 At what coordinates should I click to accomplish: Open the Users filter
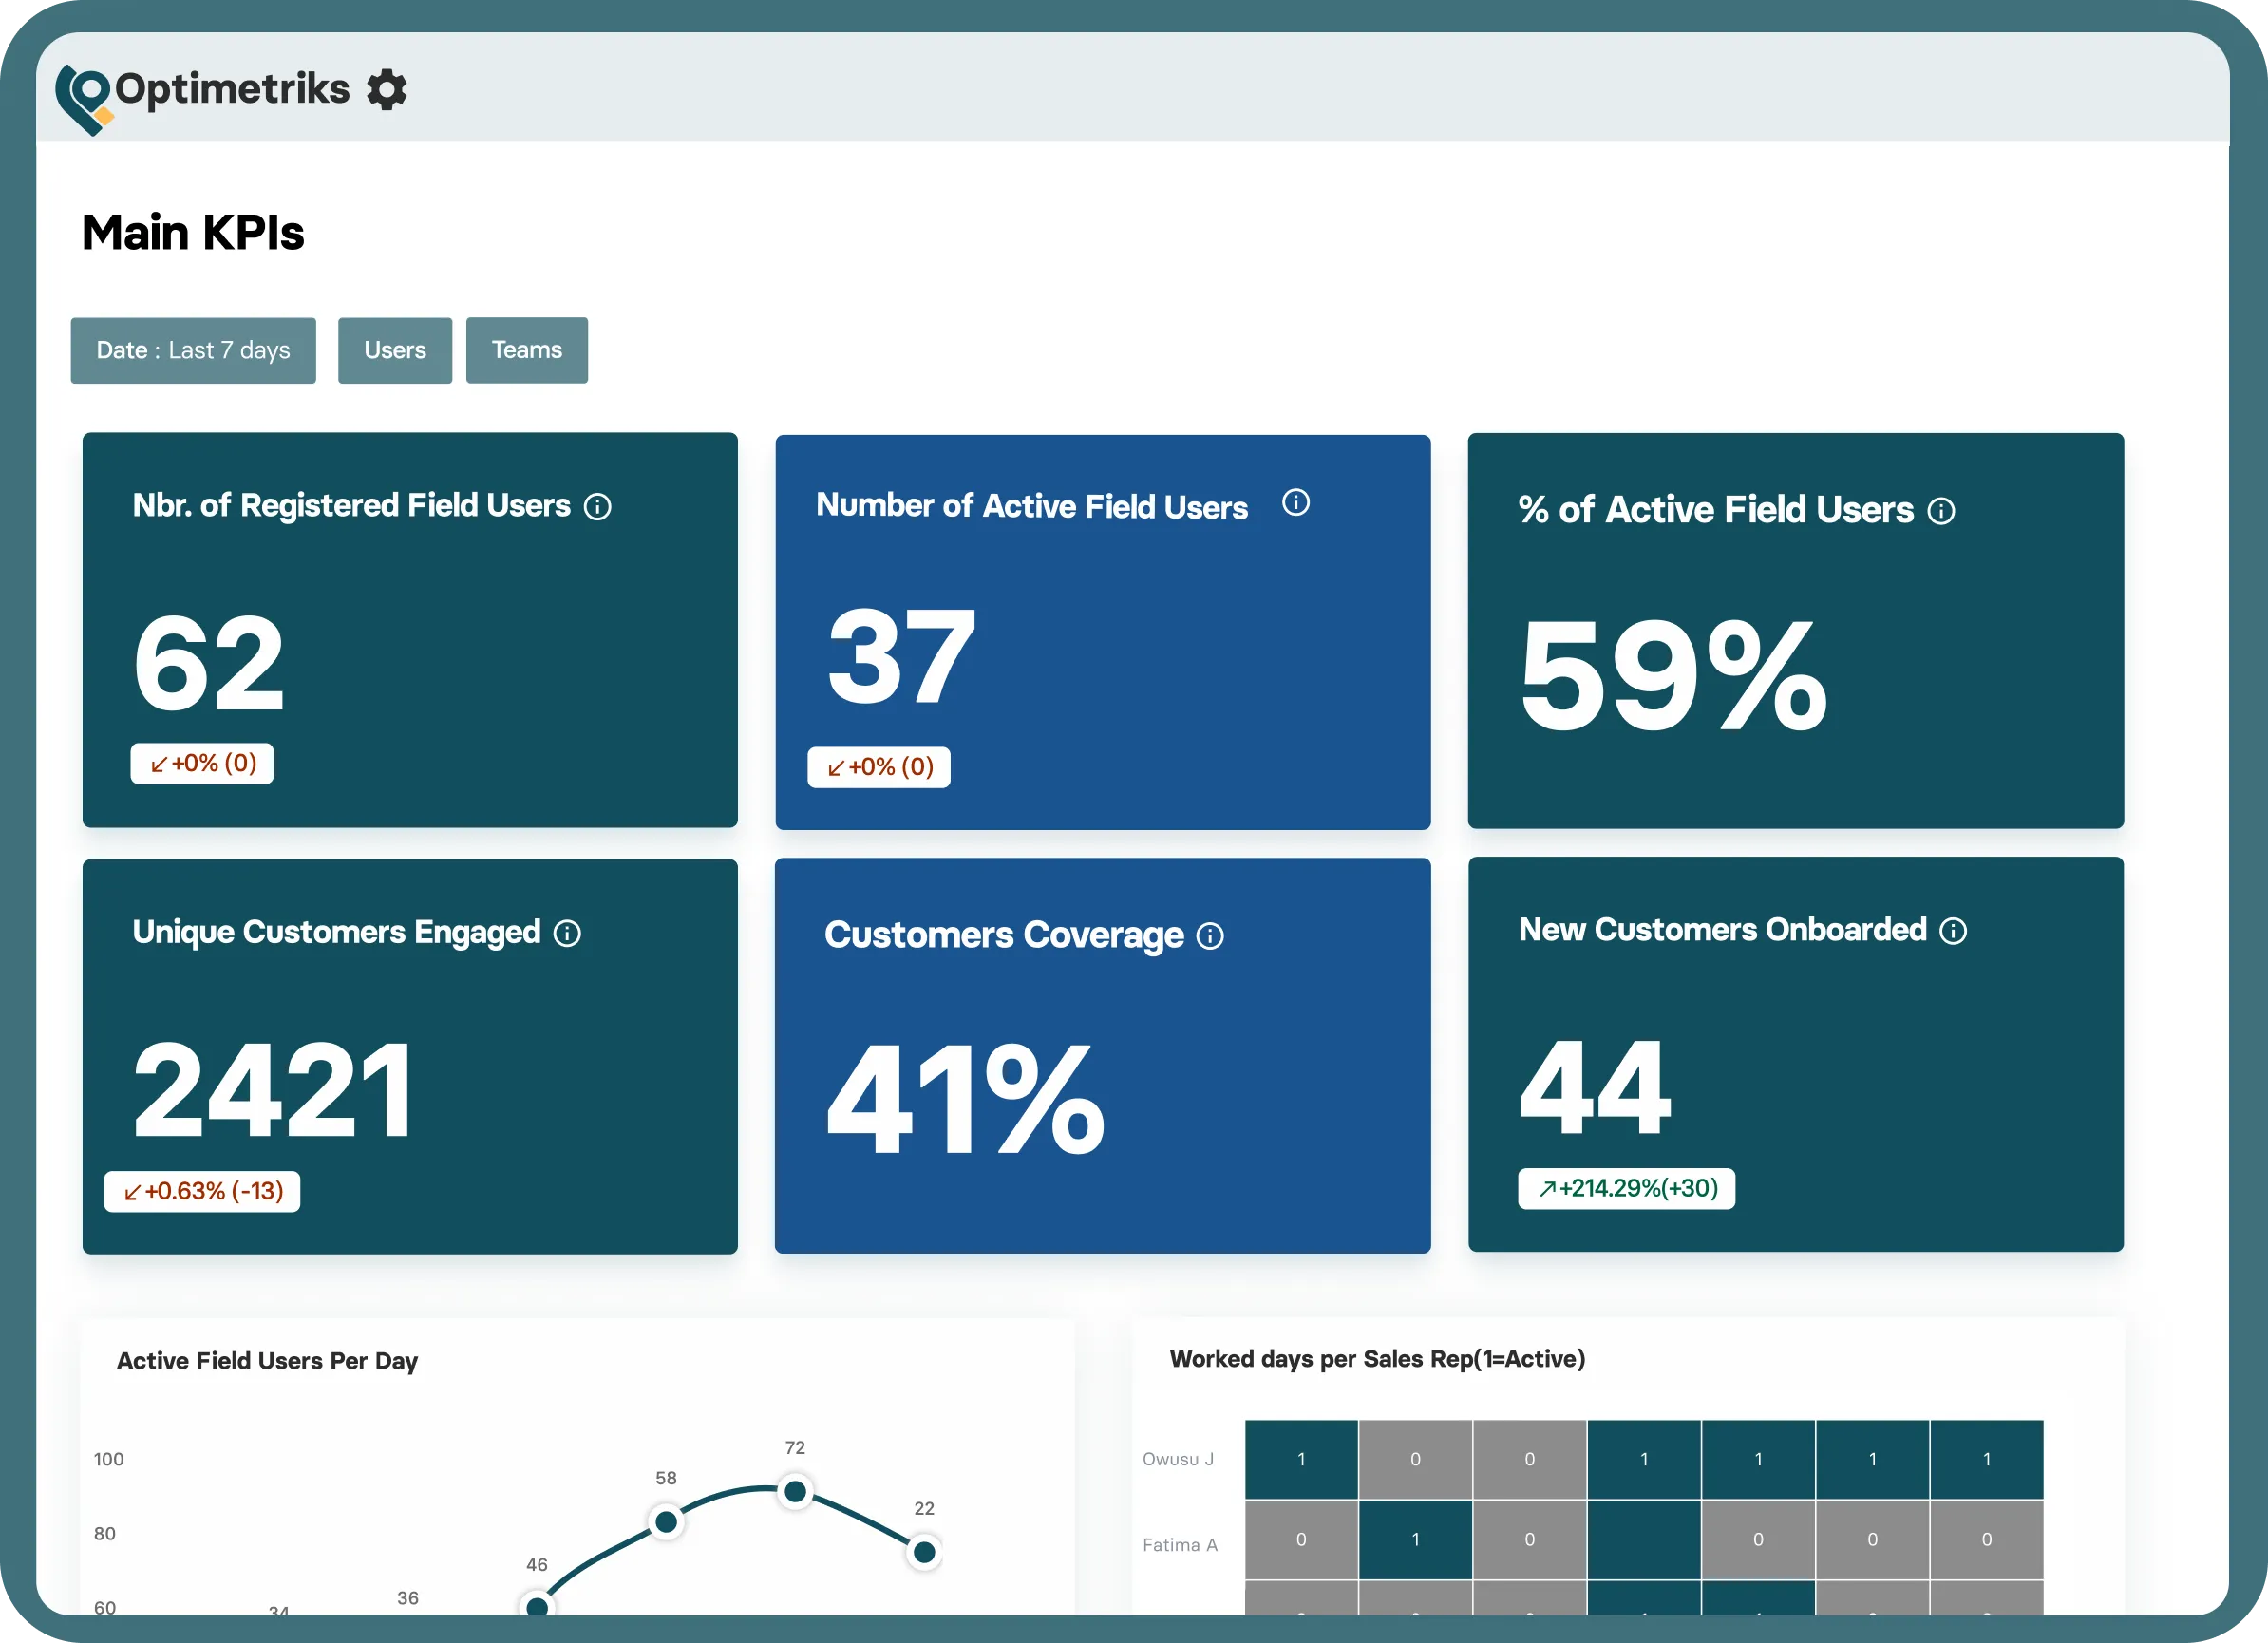tap(395, 350)
